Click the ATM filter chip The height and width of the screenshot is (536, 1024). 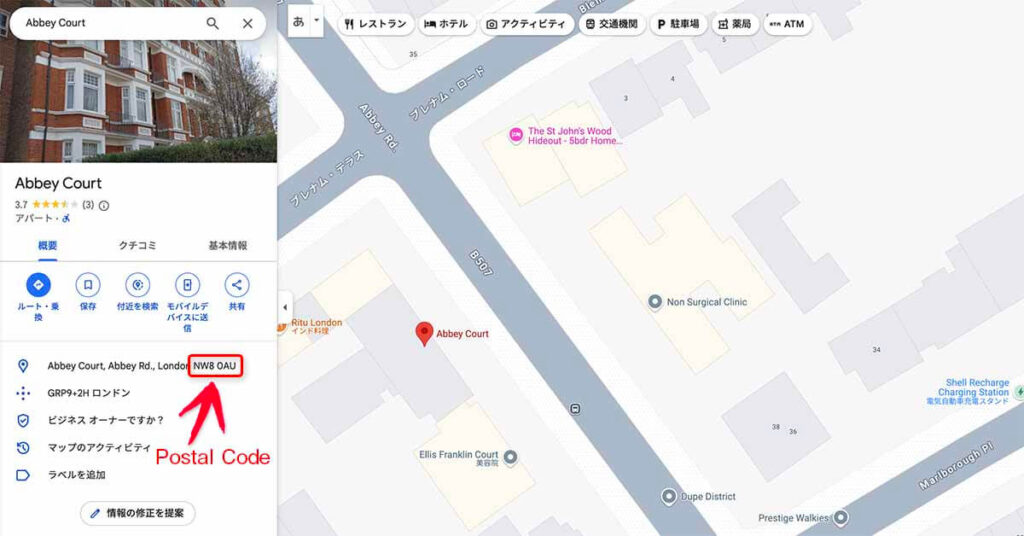(x=787, y=24)
